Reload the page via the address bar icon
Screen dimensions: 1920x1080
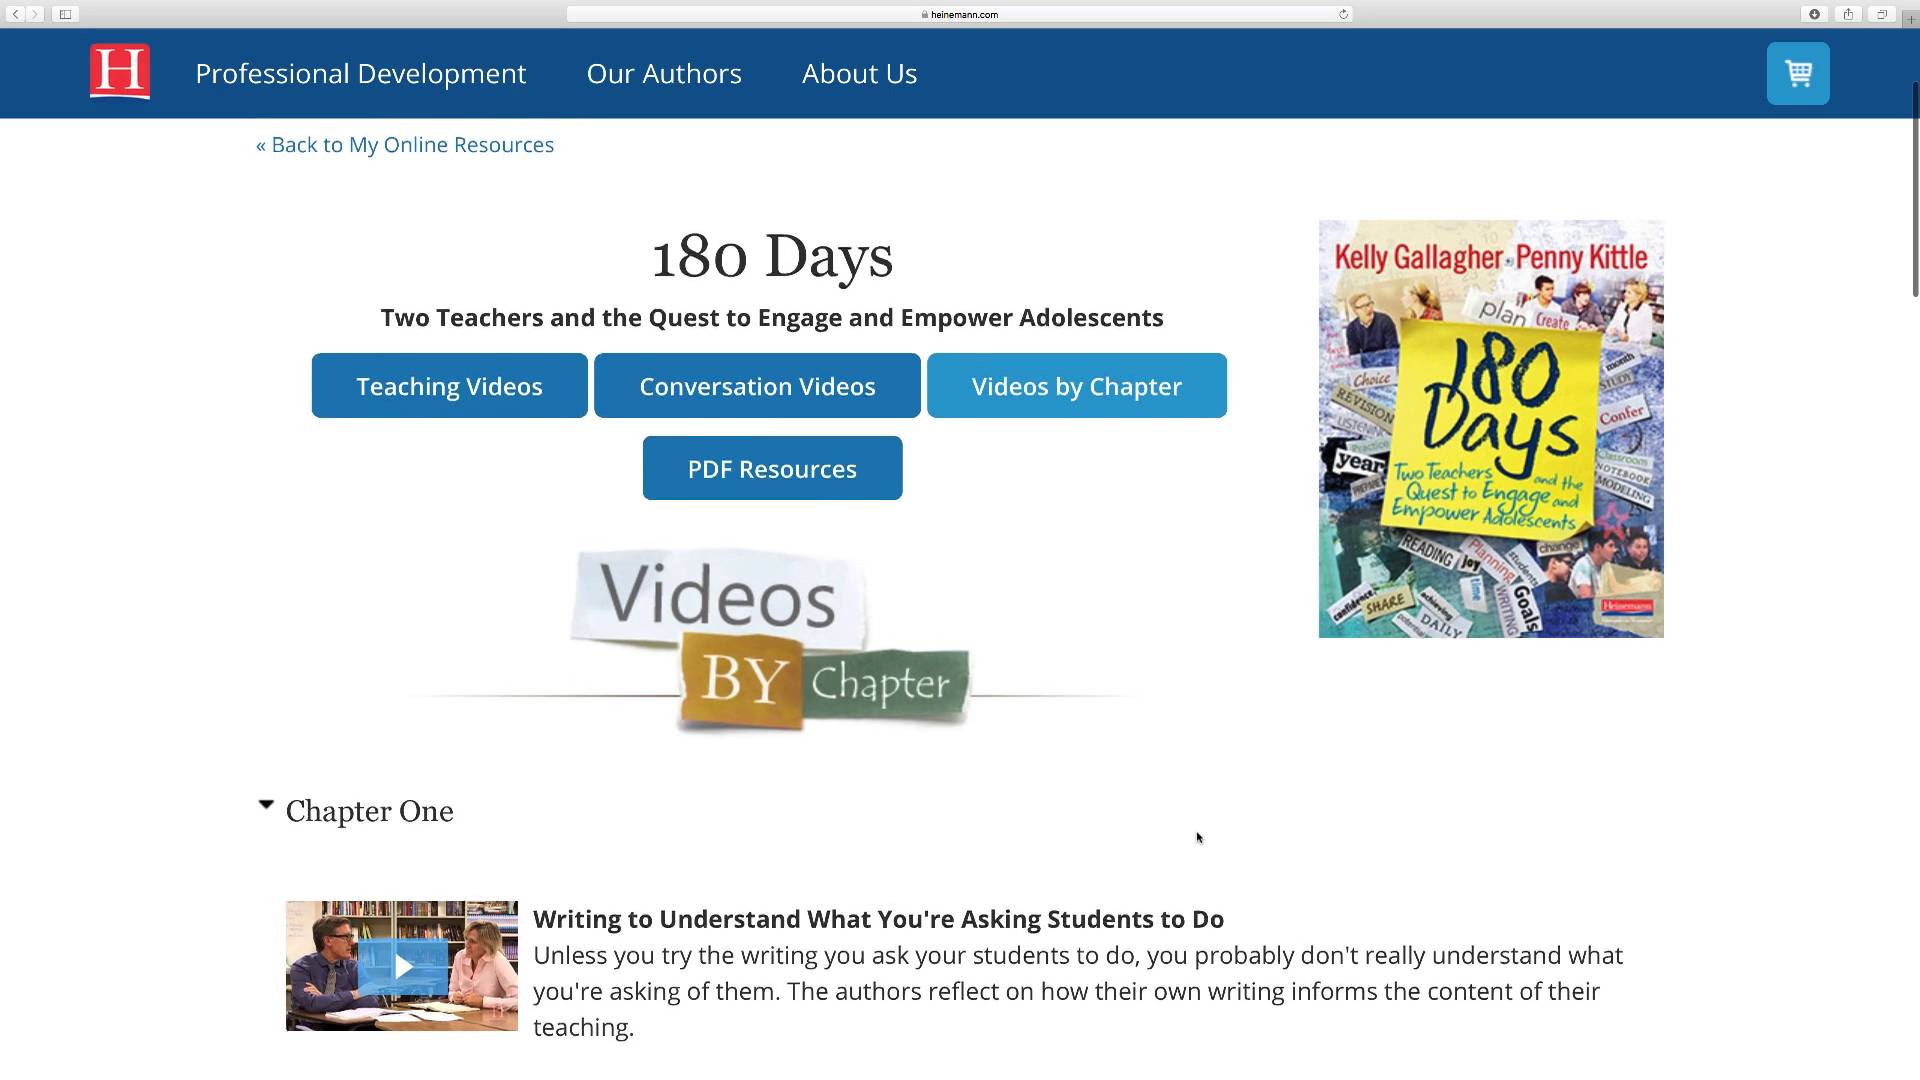point(1343,14)
